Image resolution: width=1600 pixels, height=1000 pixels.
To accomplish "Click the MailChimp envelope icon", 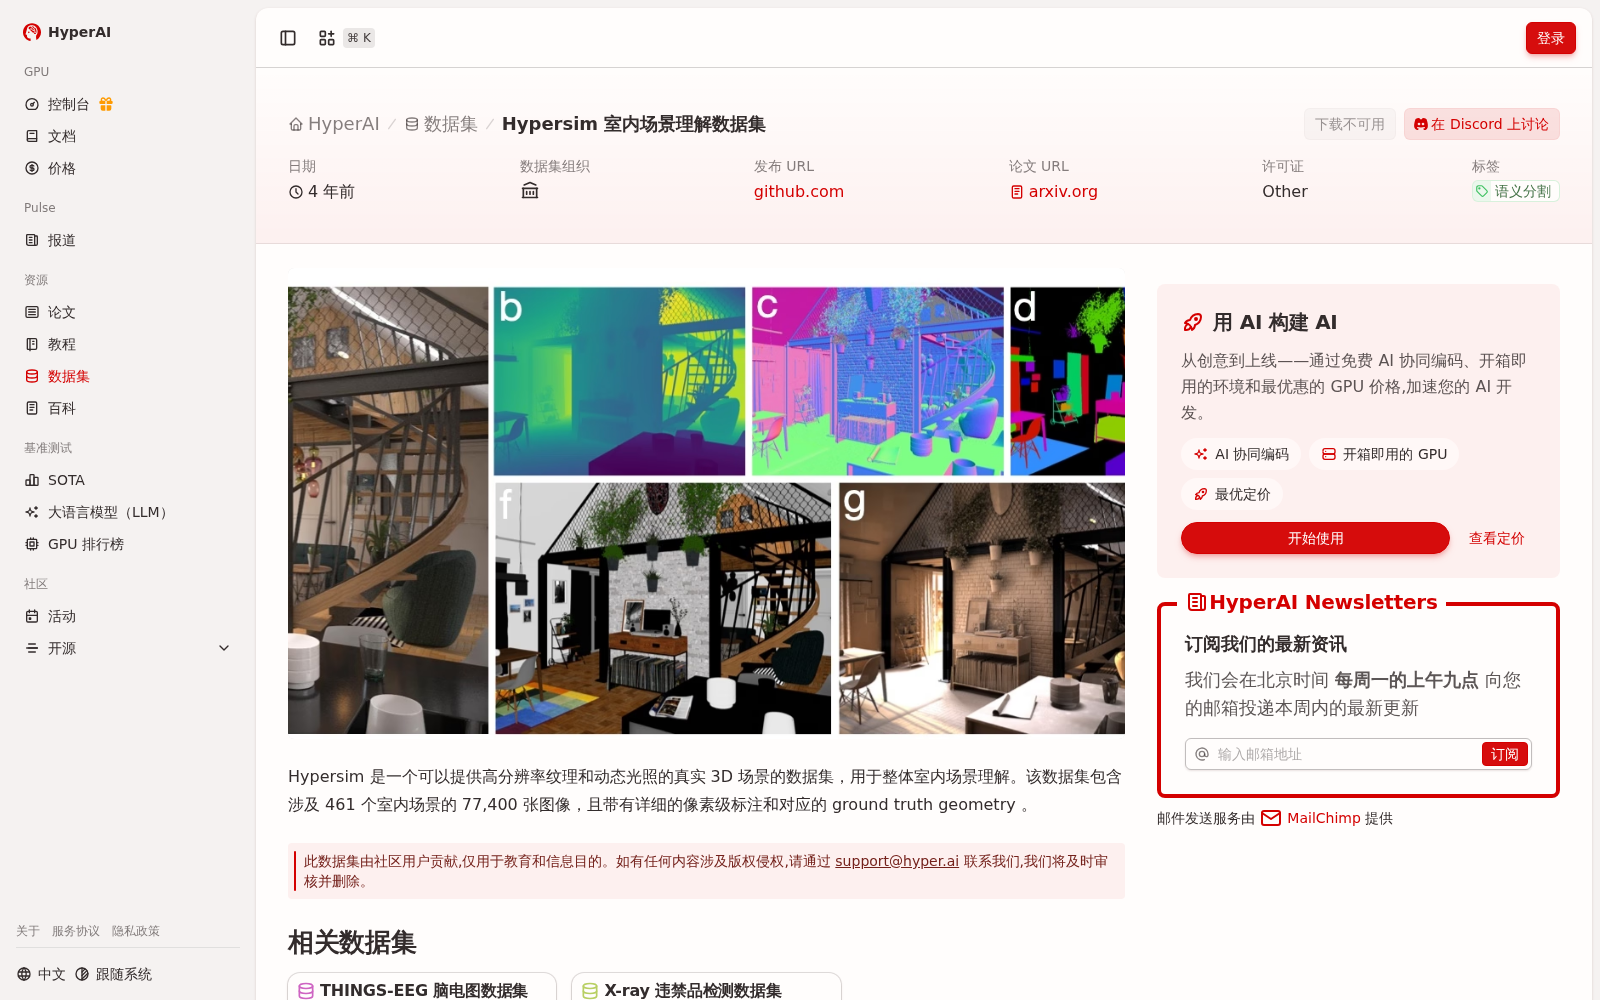I will click(1271, 818).
